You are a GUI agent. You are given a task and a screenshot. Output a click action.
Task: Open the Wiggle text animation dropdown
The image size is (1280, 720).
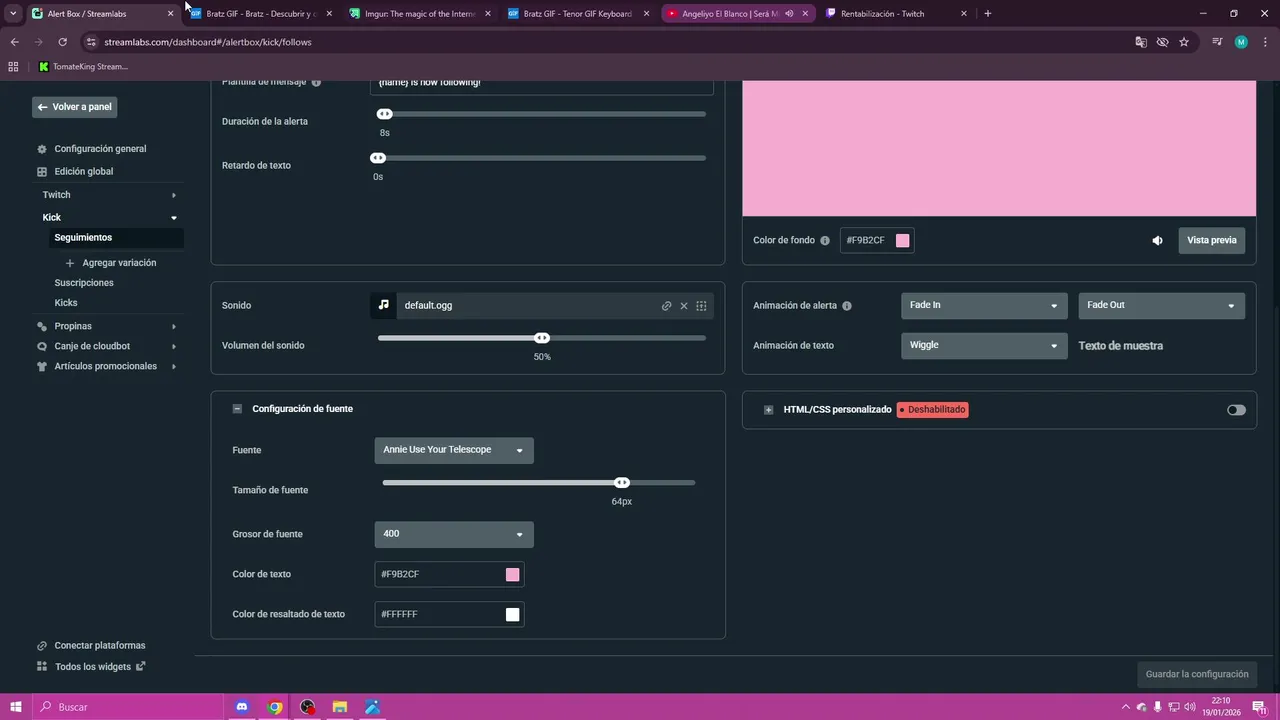point(984,345)
